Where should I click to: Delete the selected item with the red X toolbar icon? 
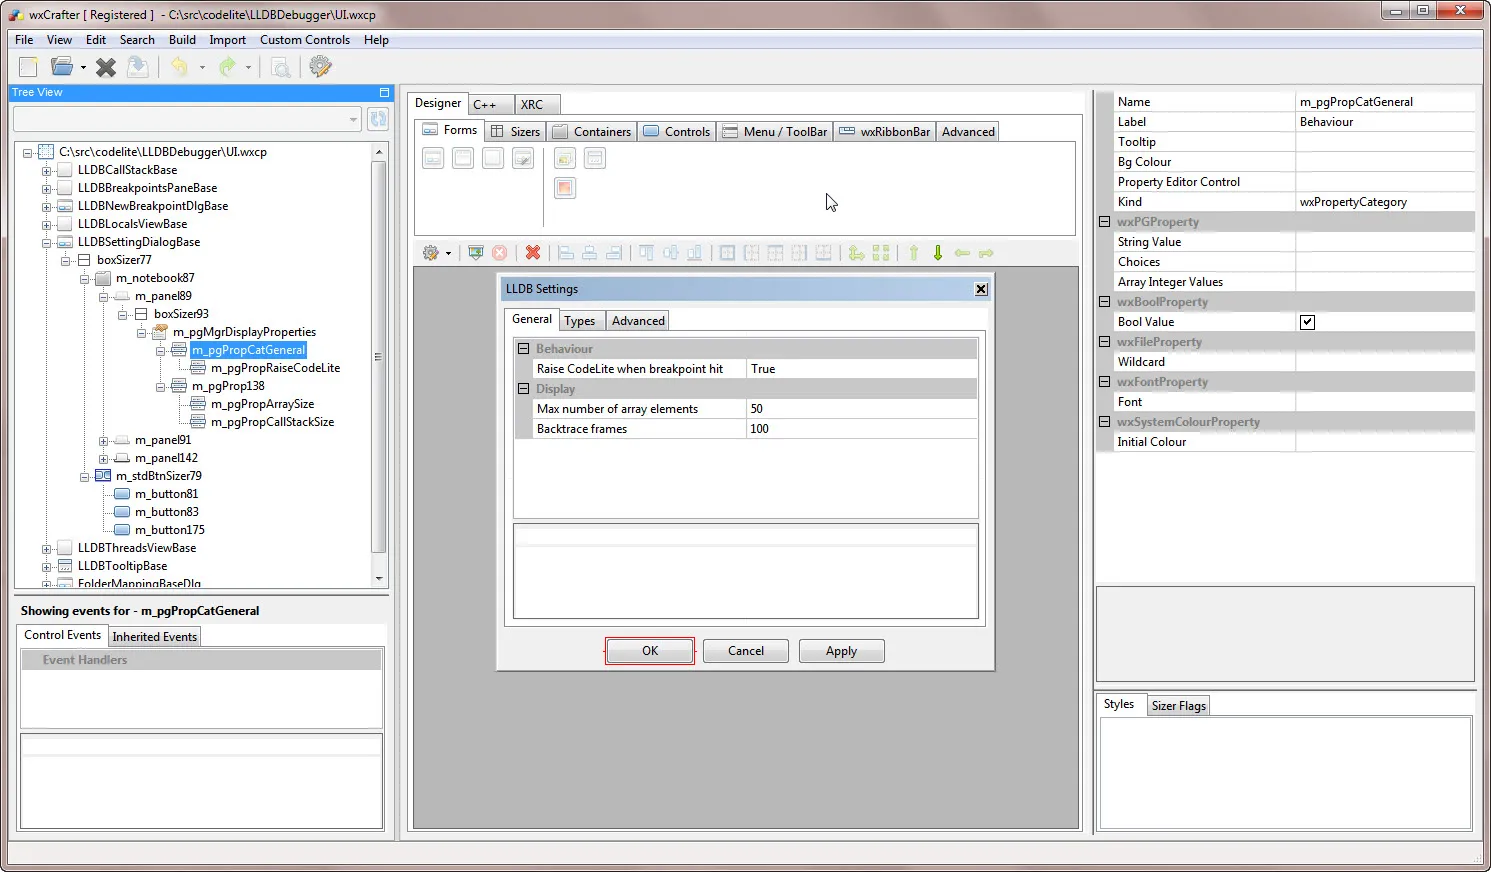pyautogui.click(x=533, y=252)
